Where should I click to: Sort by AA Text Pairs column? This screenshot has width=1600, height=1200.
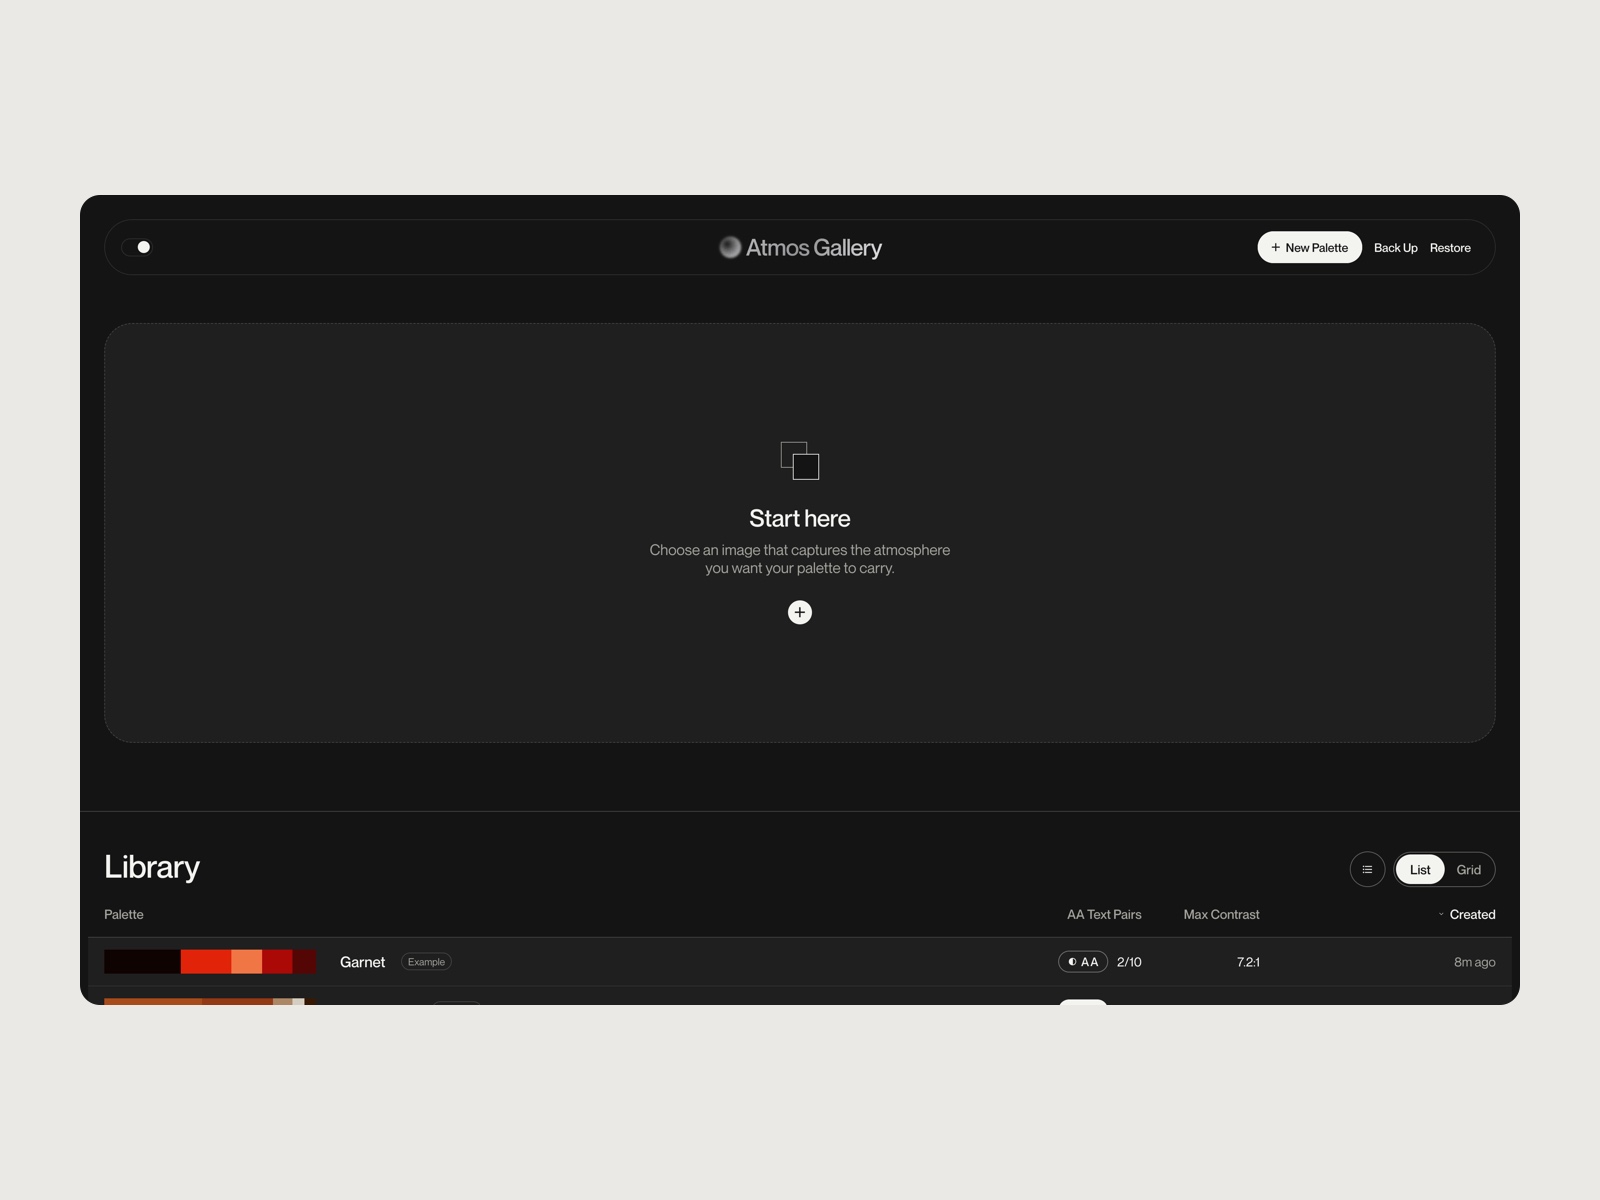click(x=1104, y=915)
